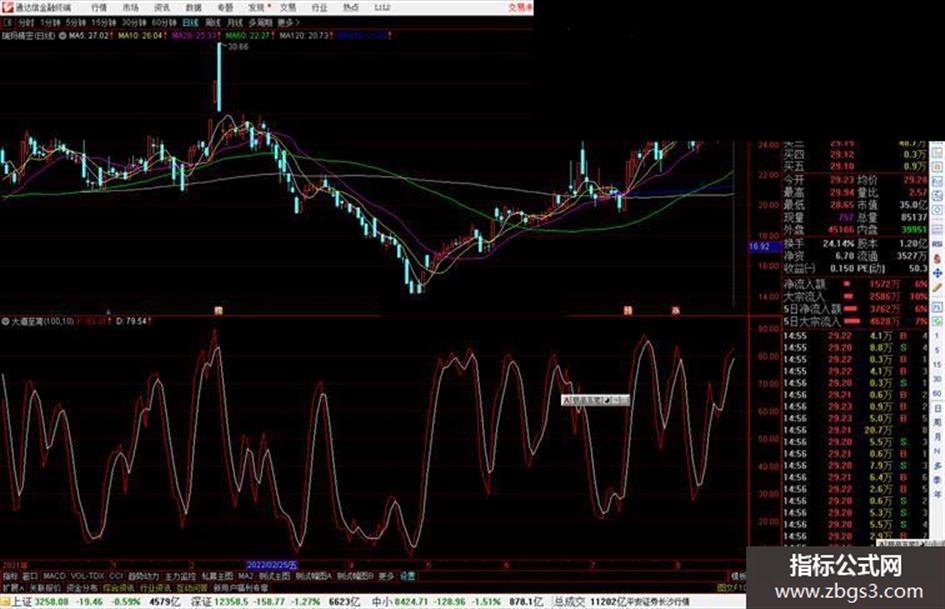Viewport: 945px width, 609px height.
Task: Open the 行业 menu
Action: [x=319, y=7]
